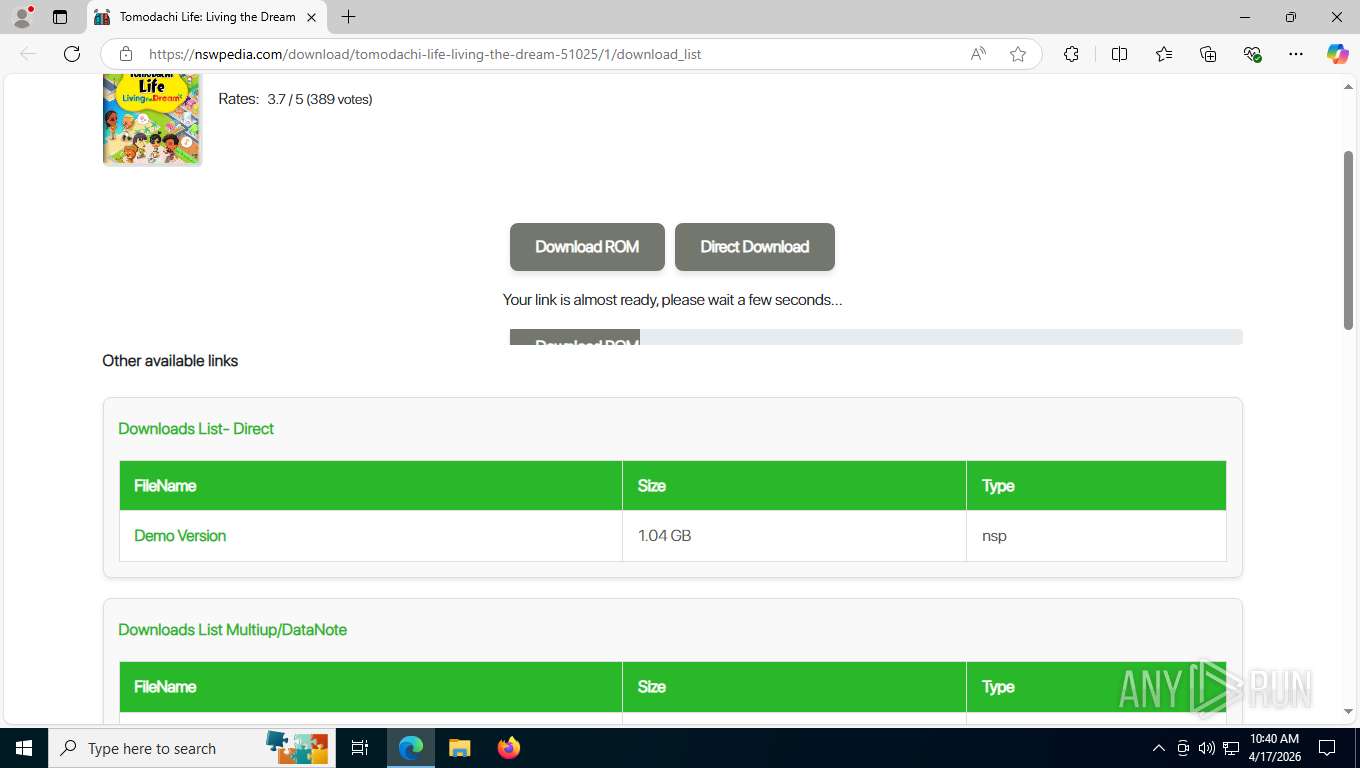Open the notification center
Screen dimensions: 1360x768
pos(1327,748)
